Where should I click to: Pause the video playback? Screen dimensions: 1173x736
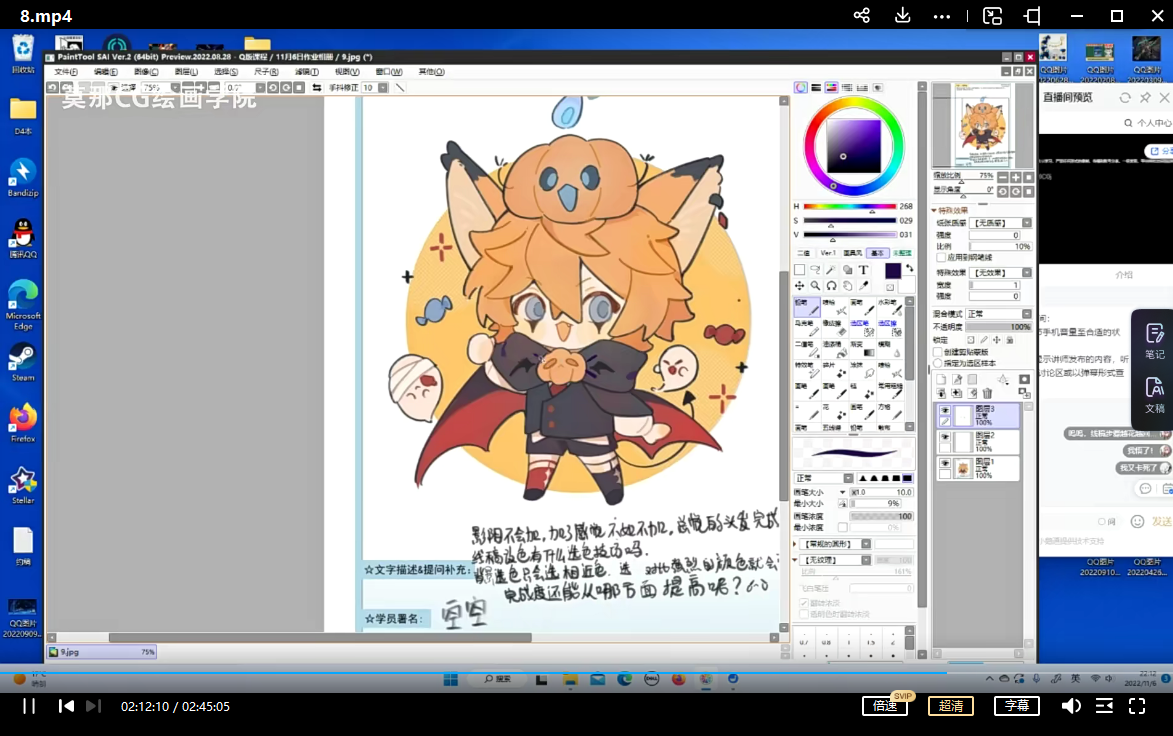(x=29, y=706)
